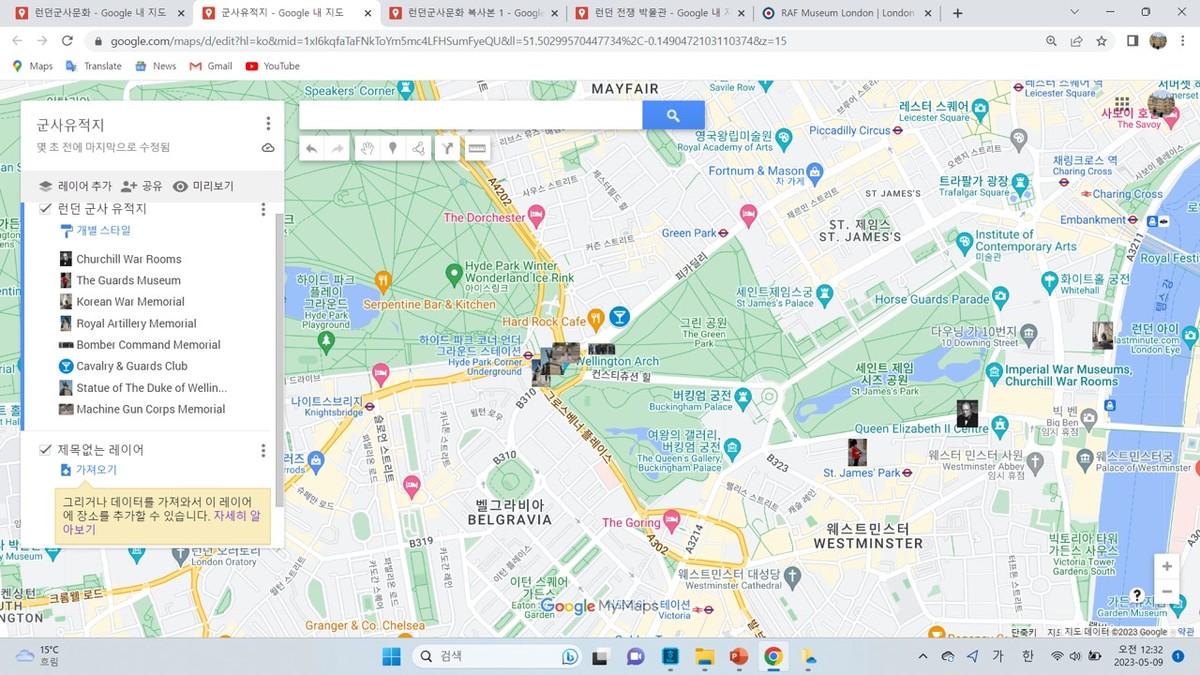Open the Windows Start menu
Screen dimensions: 1200x675
pos(391,656)
